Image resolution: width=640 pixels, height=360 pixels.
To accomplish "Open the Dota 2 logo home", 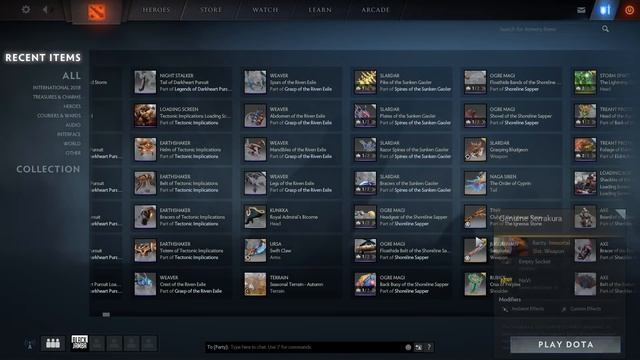I will click(x=97, y=12).
